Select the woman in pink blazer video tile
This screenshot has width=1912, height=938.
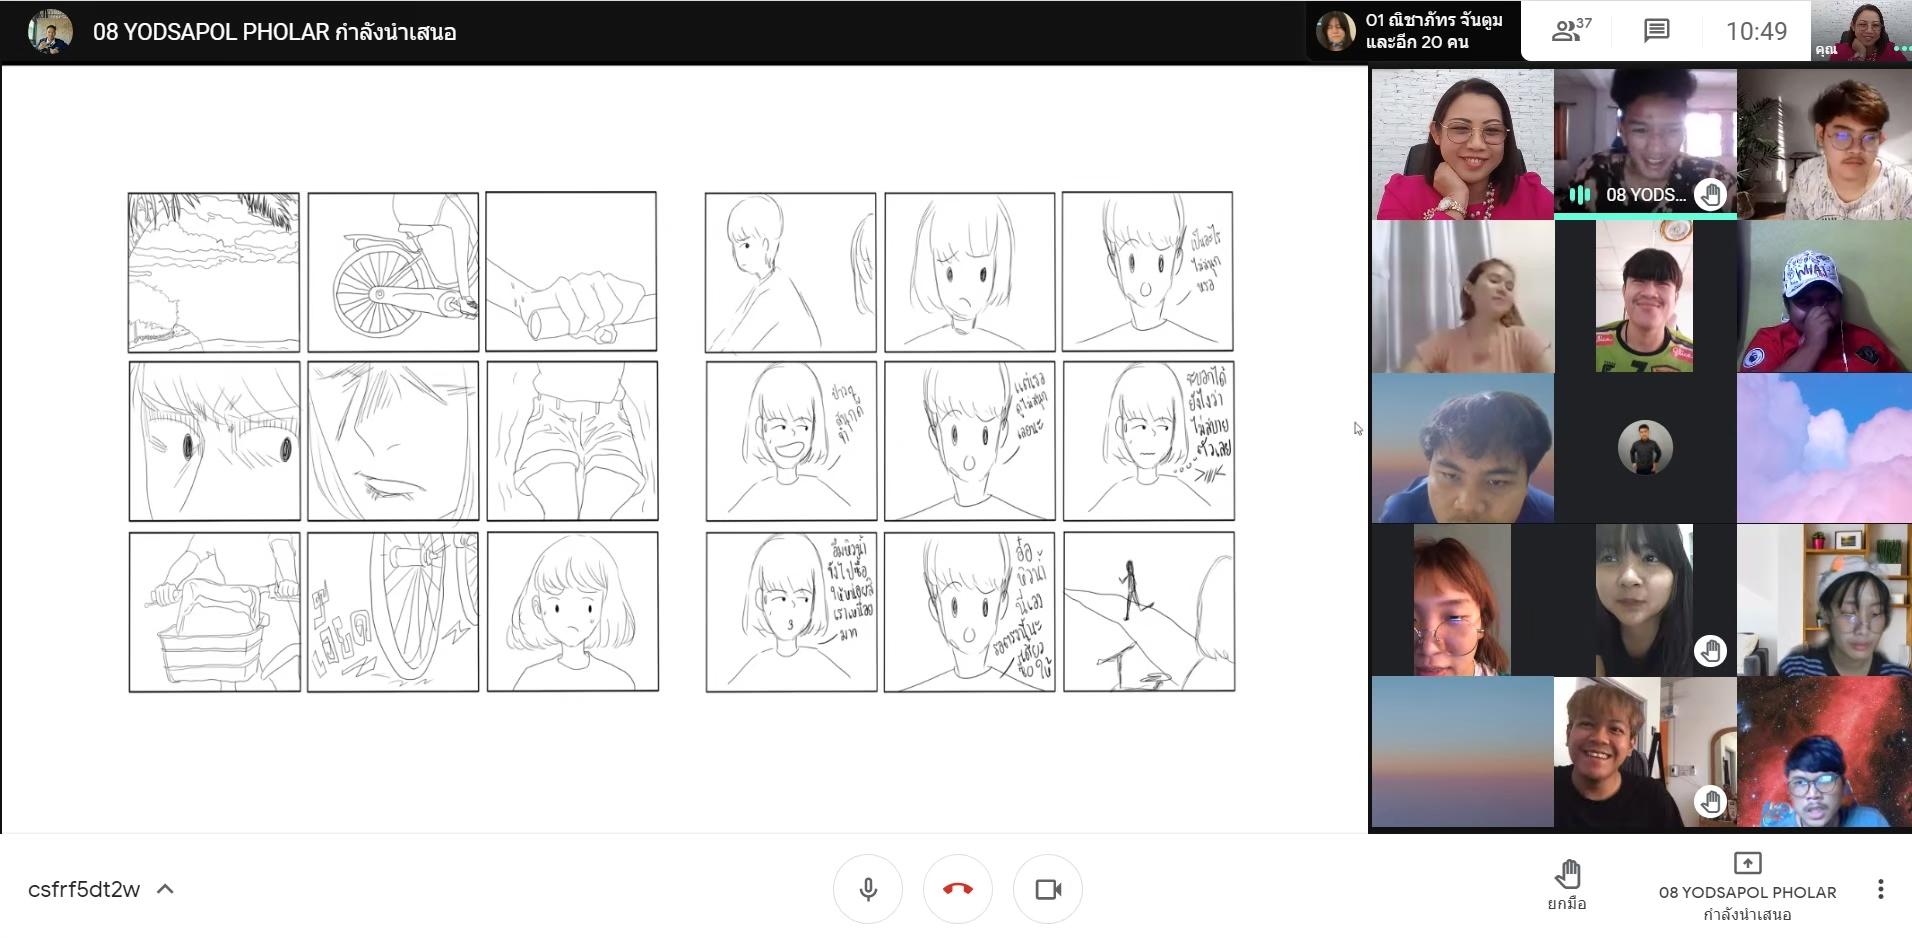(x=1462, y=144)
